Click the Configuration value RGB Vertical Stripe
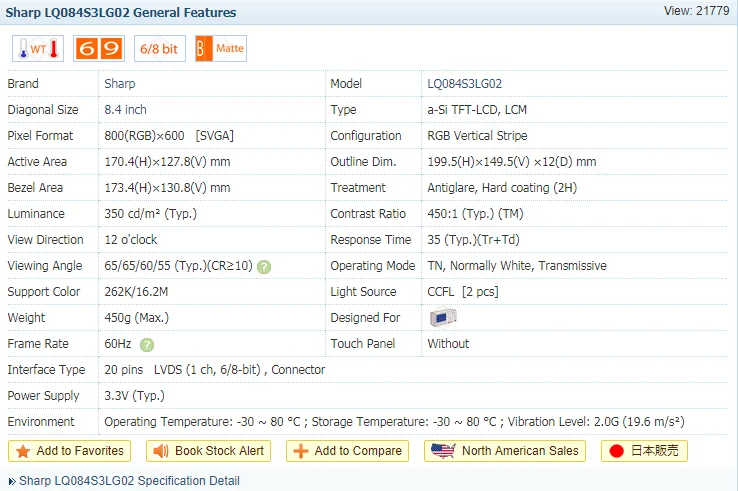 [477, 136]
